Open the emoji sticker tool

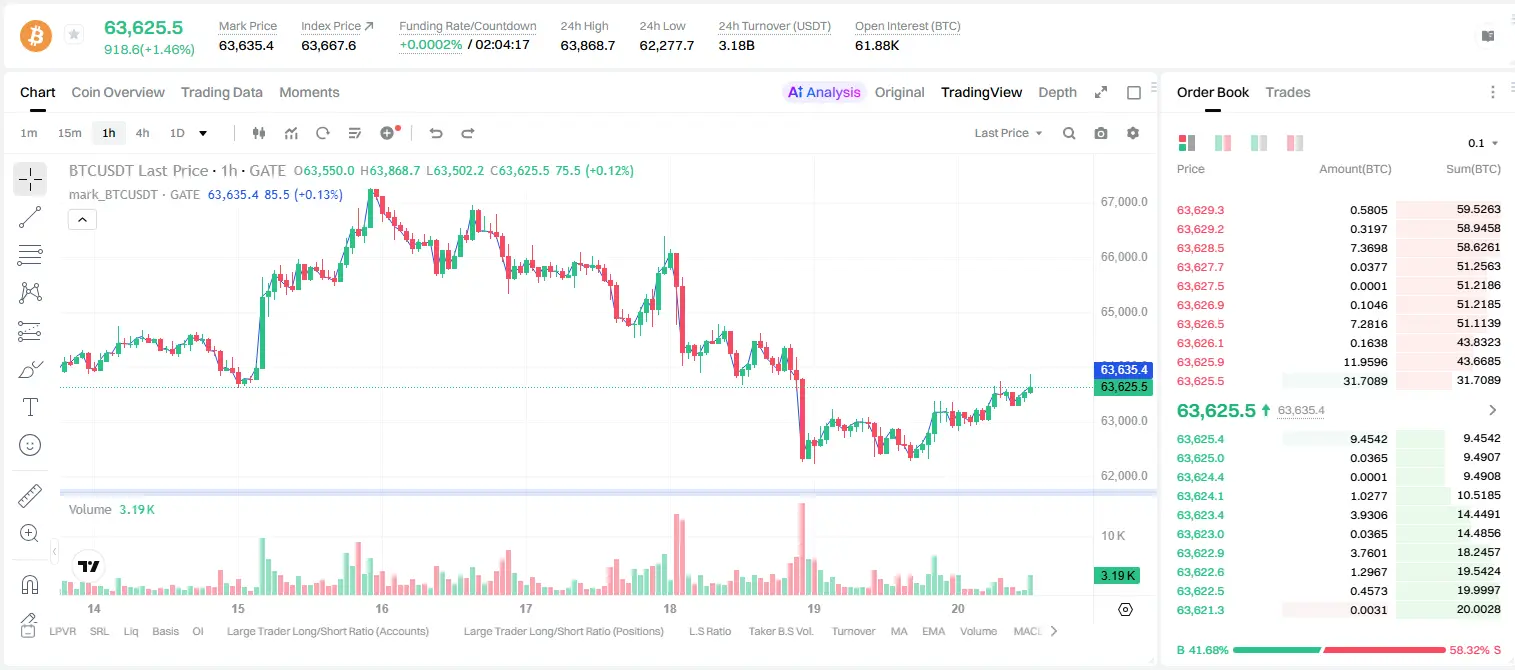coord(30,445)
